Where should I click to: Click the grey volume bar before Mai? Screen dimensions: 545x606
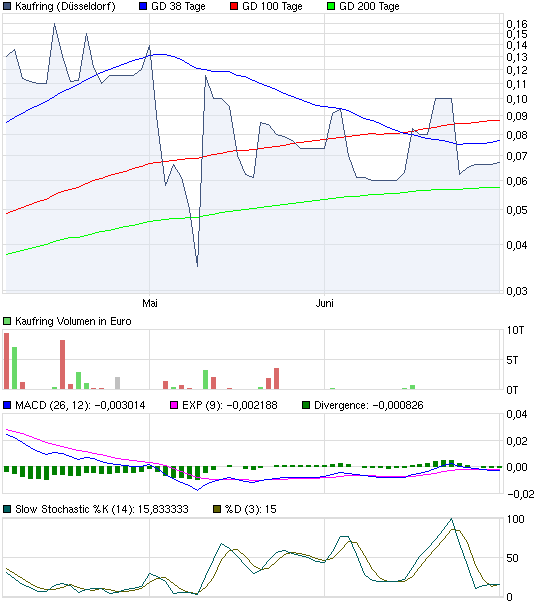pyautogui.click(x=118, y=383)
